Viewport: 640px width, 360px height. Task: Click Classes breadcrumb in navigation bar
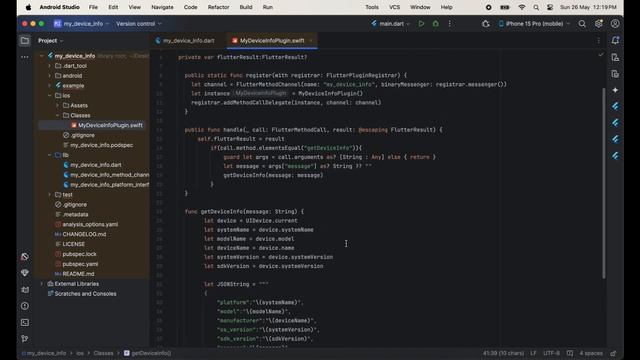point(103,353)
